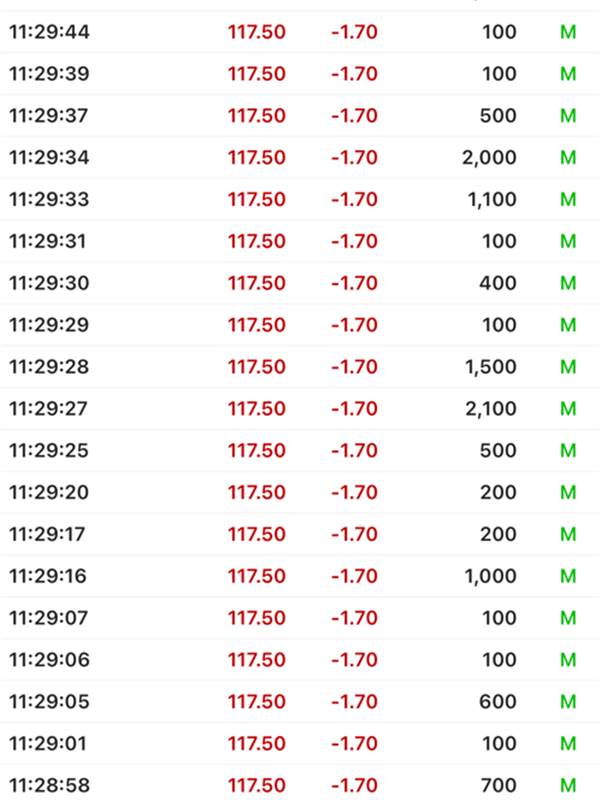Tap the M marker on 11:29:28 row

568,367
